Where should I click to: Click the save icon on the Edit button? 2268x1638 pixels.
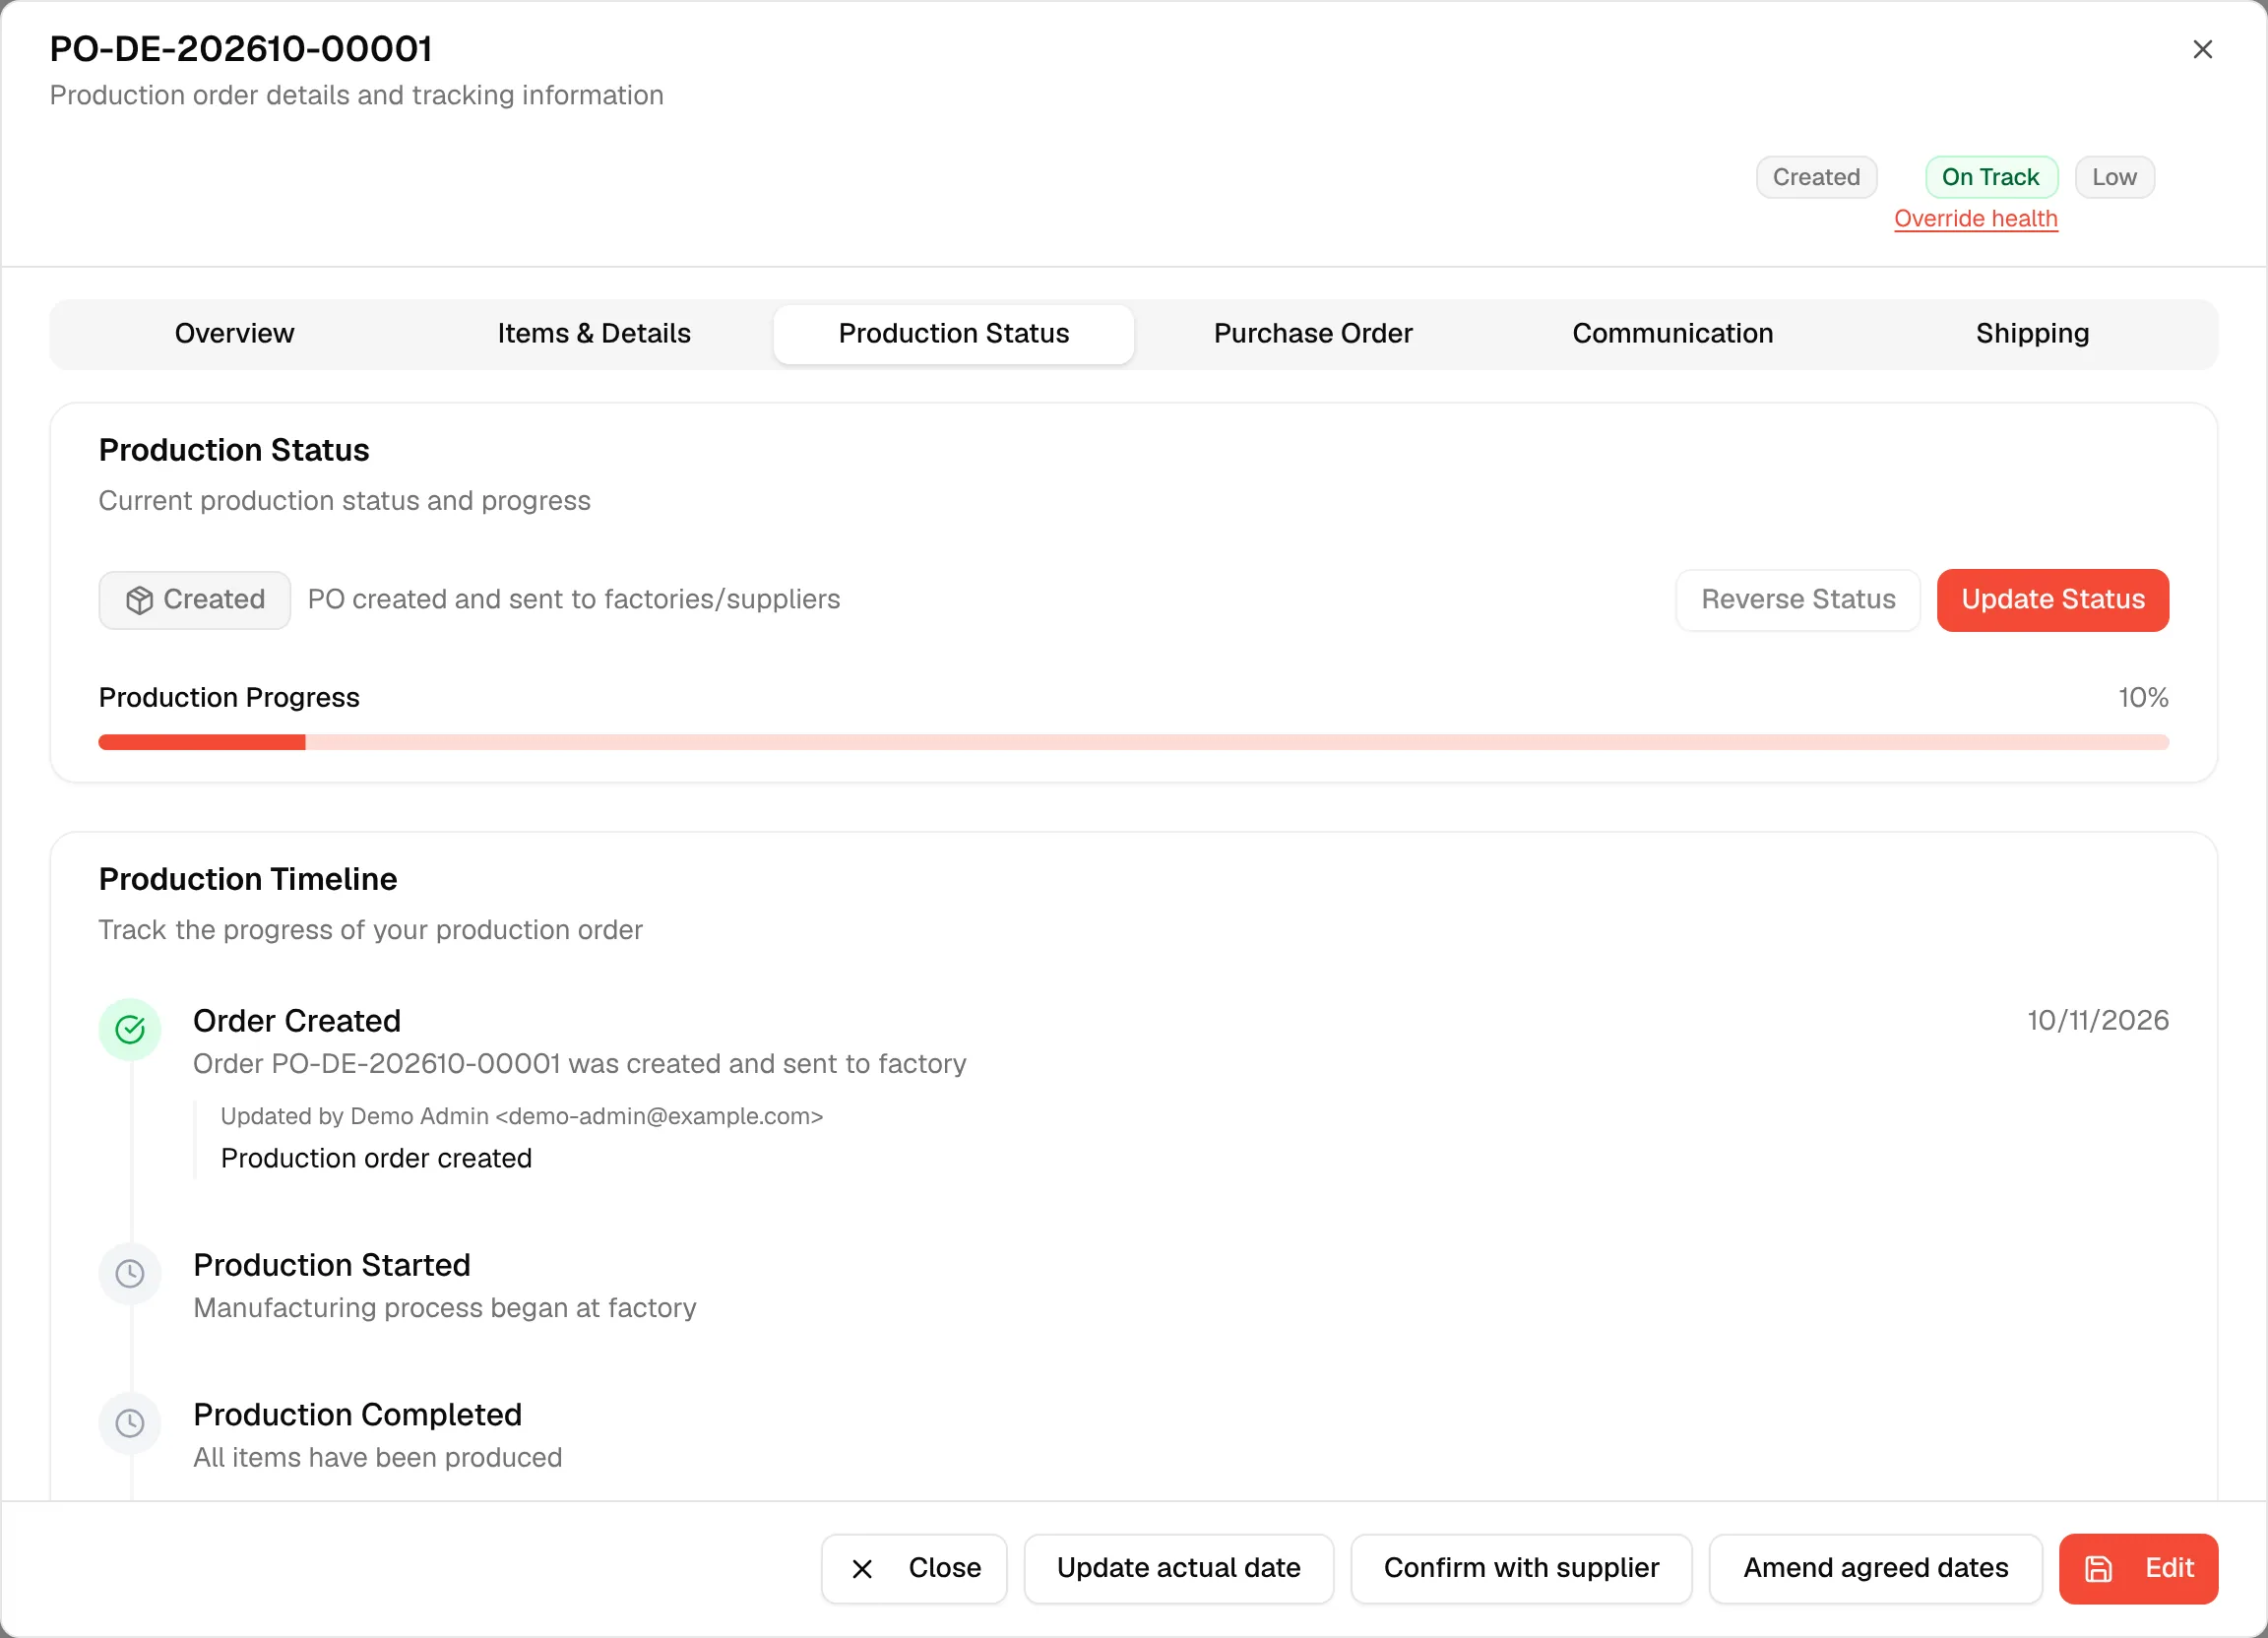(2098, 1568)
